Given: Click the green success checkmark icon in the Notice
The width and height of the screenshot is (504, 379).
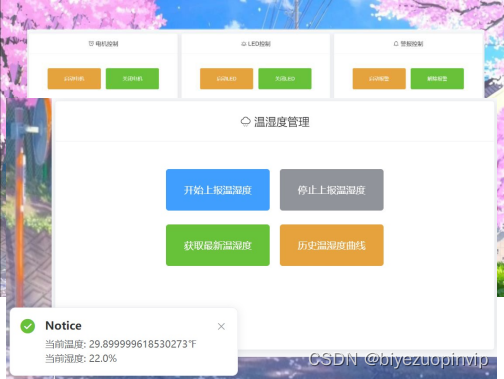Looking at the screenshot, I should [28, 326].
